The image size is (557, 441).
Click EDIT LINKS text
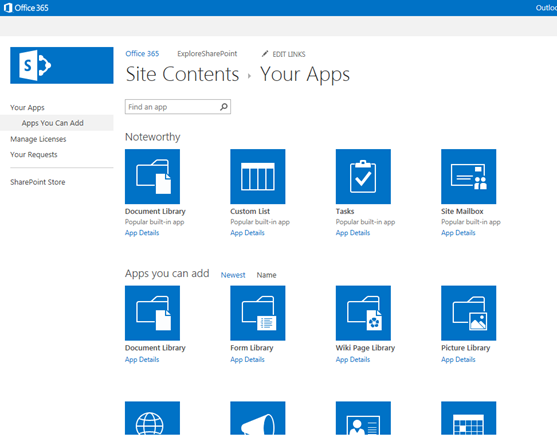289,54
